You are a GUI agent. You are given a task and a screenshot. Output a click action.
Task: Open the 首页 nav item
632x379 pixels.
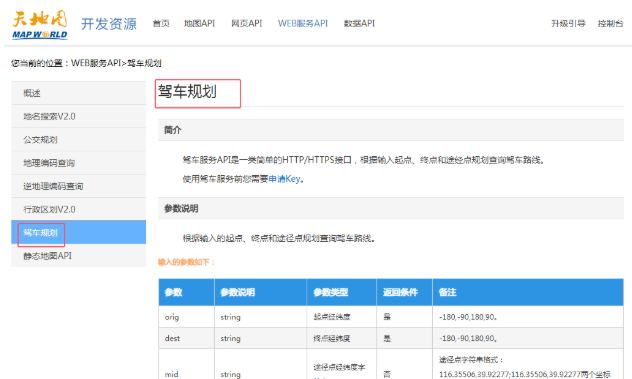(161, 23)
